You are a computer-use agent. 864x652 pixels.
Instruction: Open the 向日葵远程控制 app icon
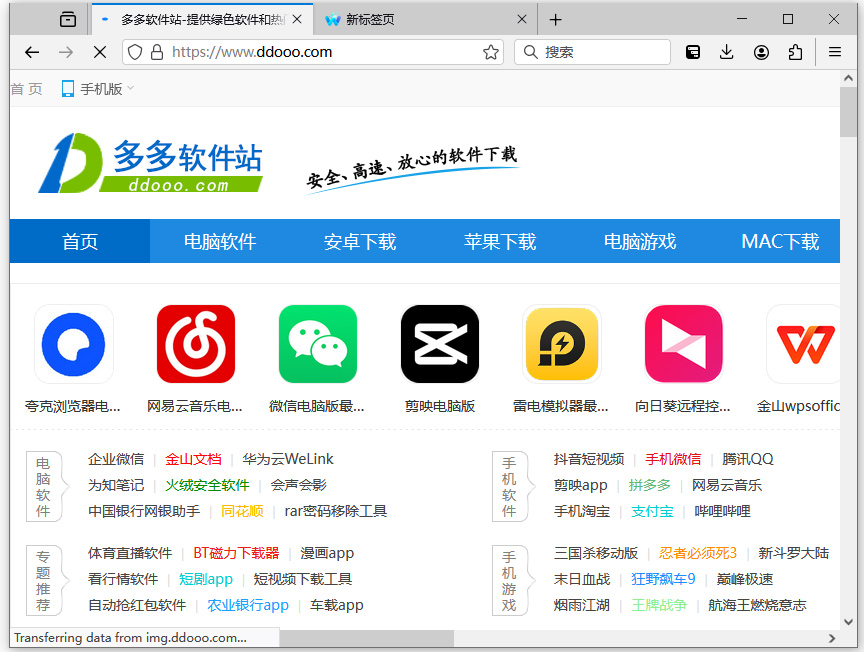(x=684, y=344)
